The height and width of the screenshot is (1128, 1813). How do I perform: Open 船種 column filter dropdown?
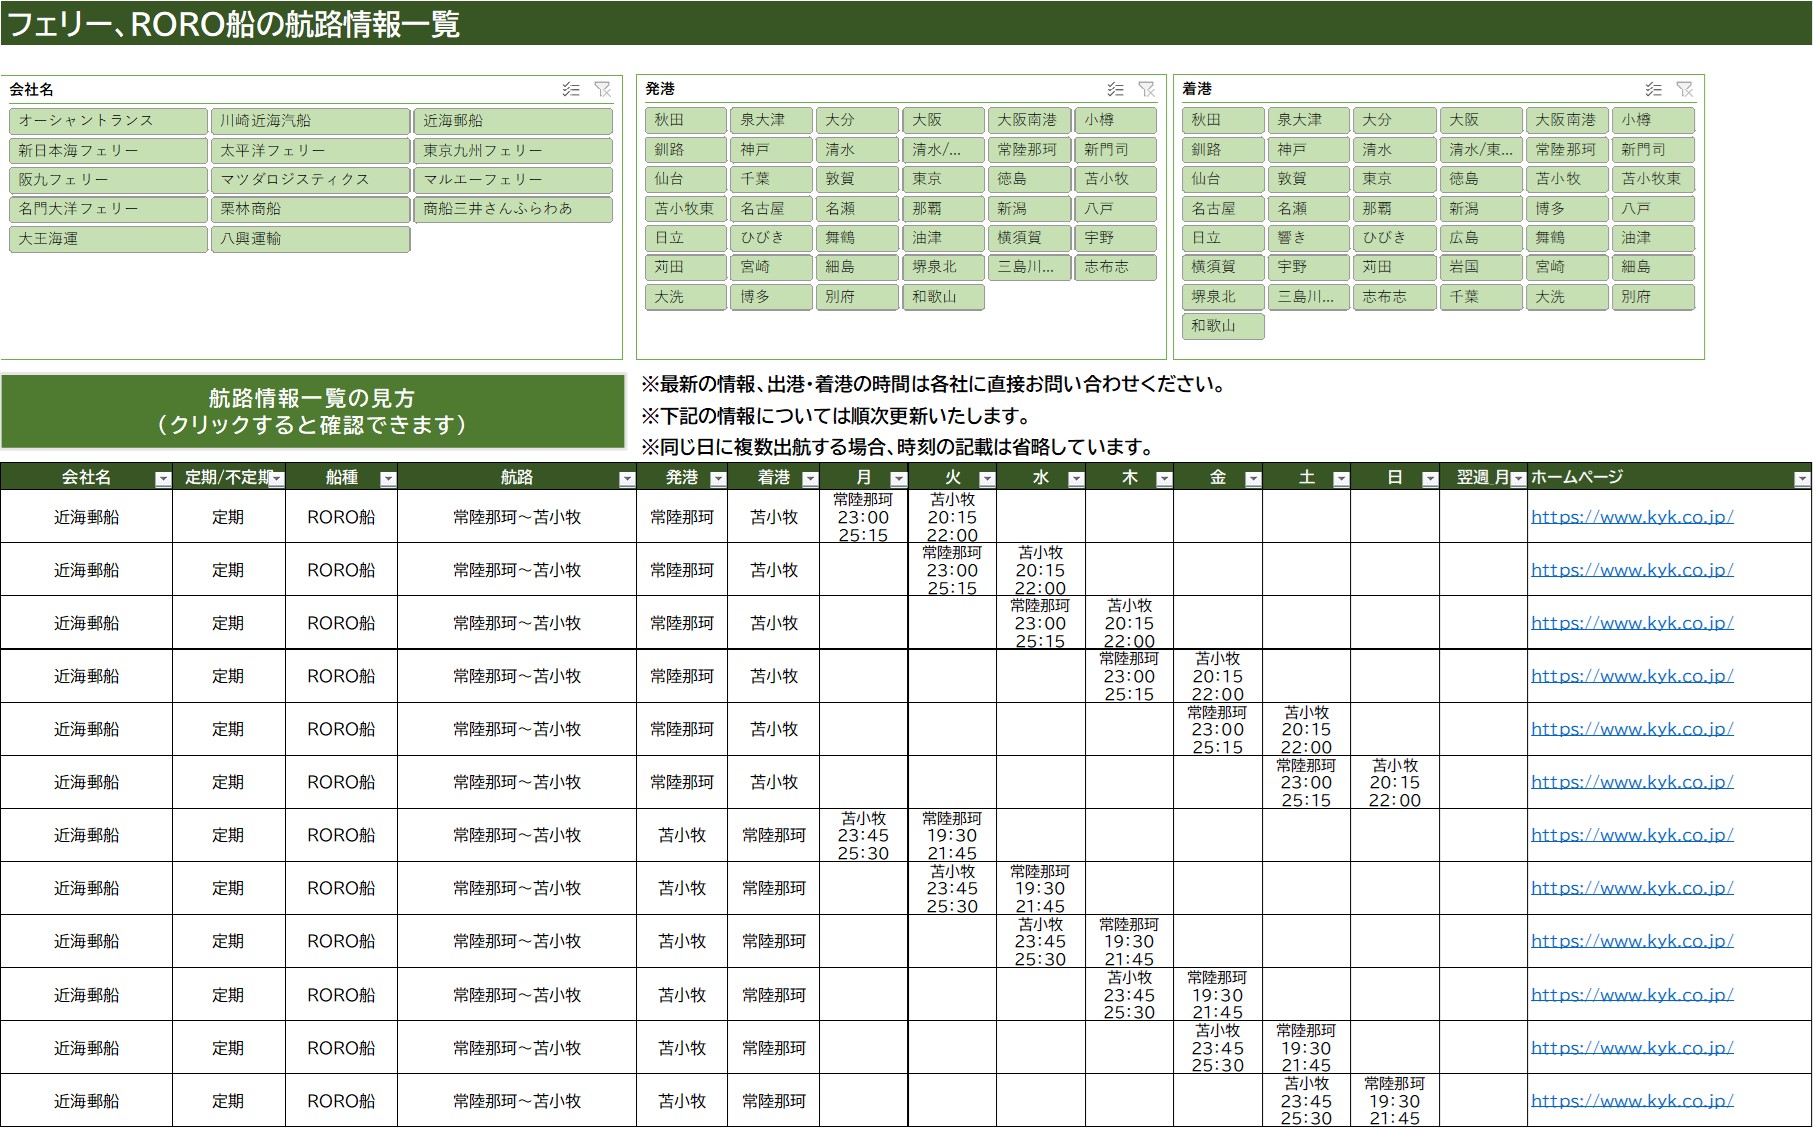388,479
